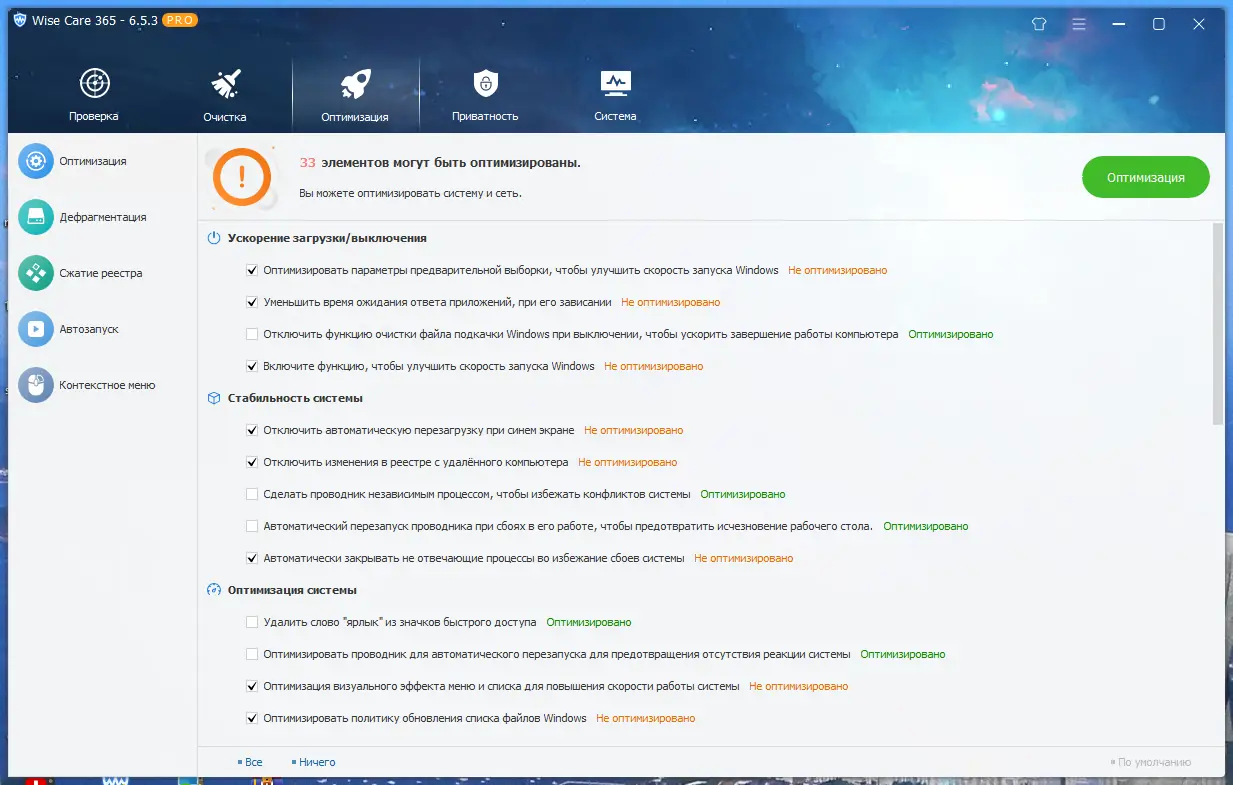Select Сжатие реестра in the sidebar
Image resolution: width=1233 pixels, height=785 pixels.
(101, 273)
